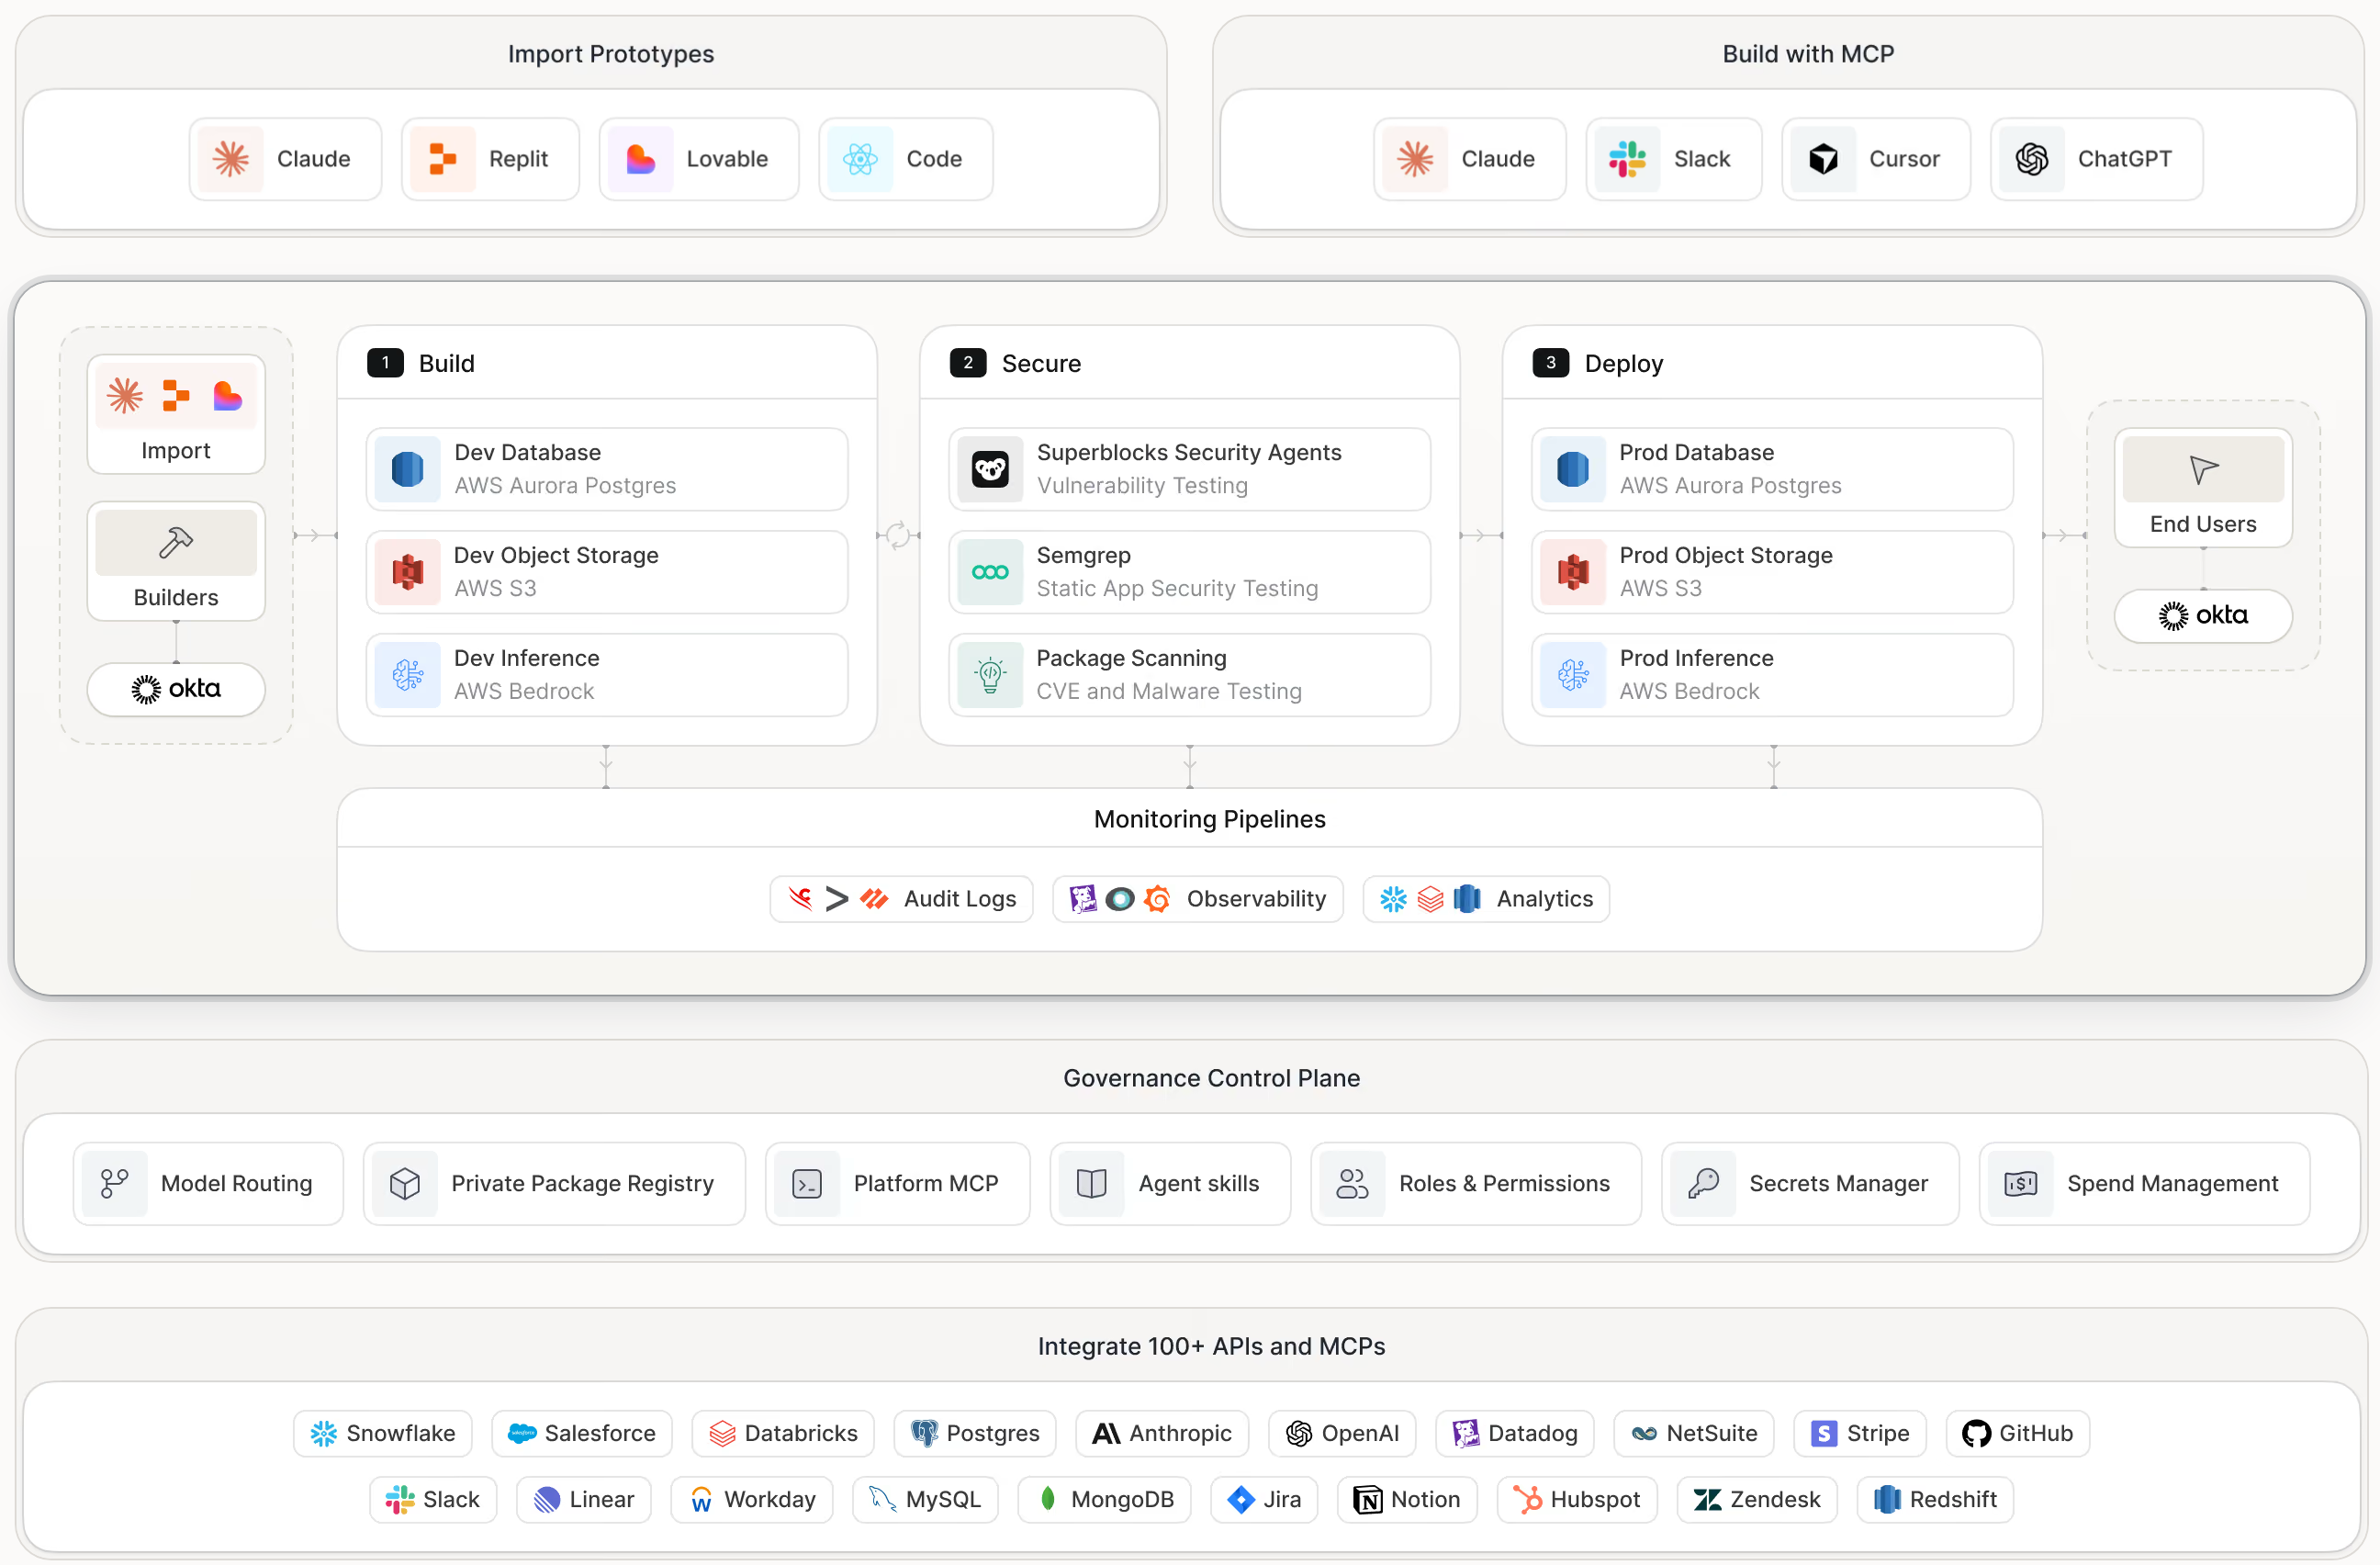Open the Redshift integration chip

click(x=1935, y=1499)
